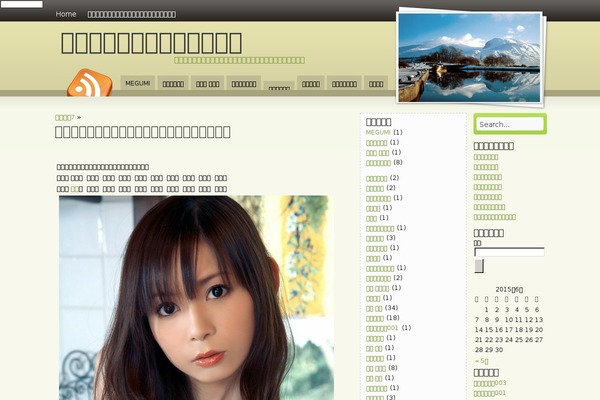Click the snowy mountain lake header photo
The image size is (600, 400).
(470, 57)
